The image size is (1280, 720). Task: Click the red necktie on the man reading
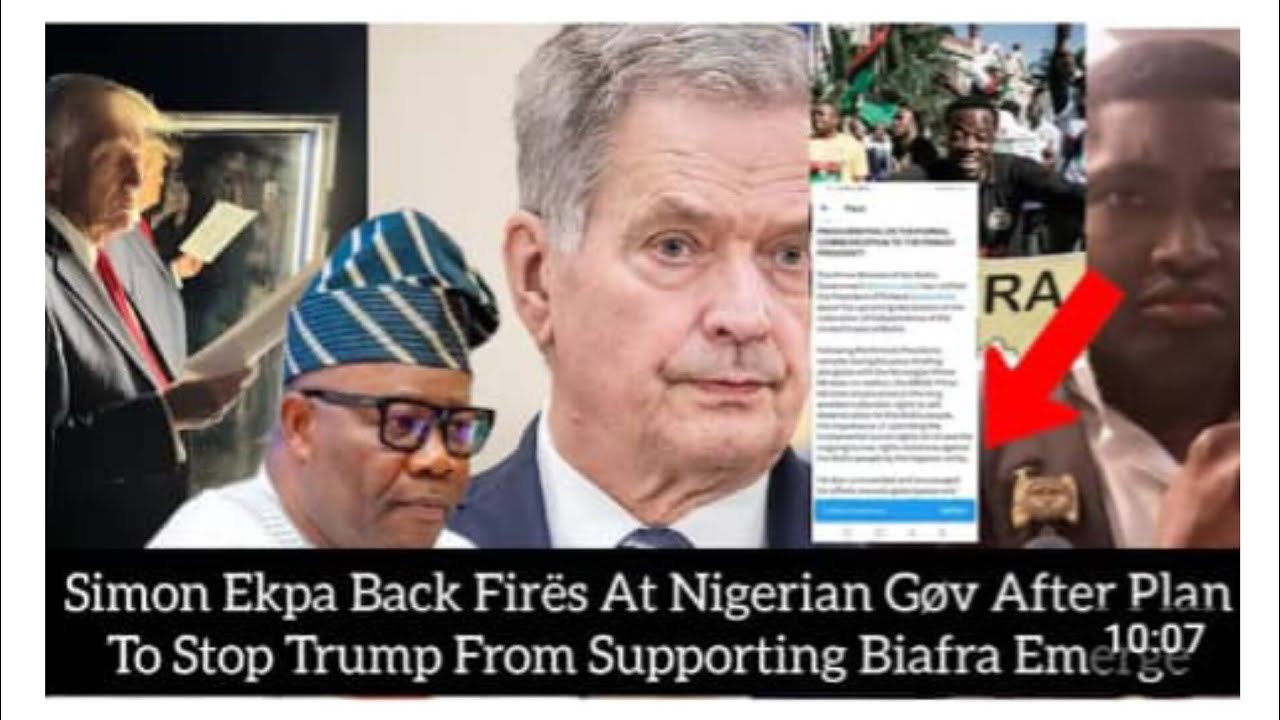[132, 318]
